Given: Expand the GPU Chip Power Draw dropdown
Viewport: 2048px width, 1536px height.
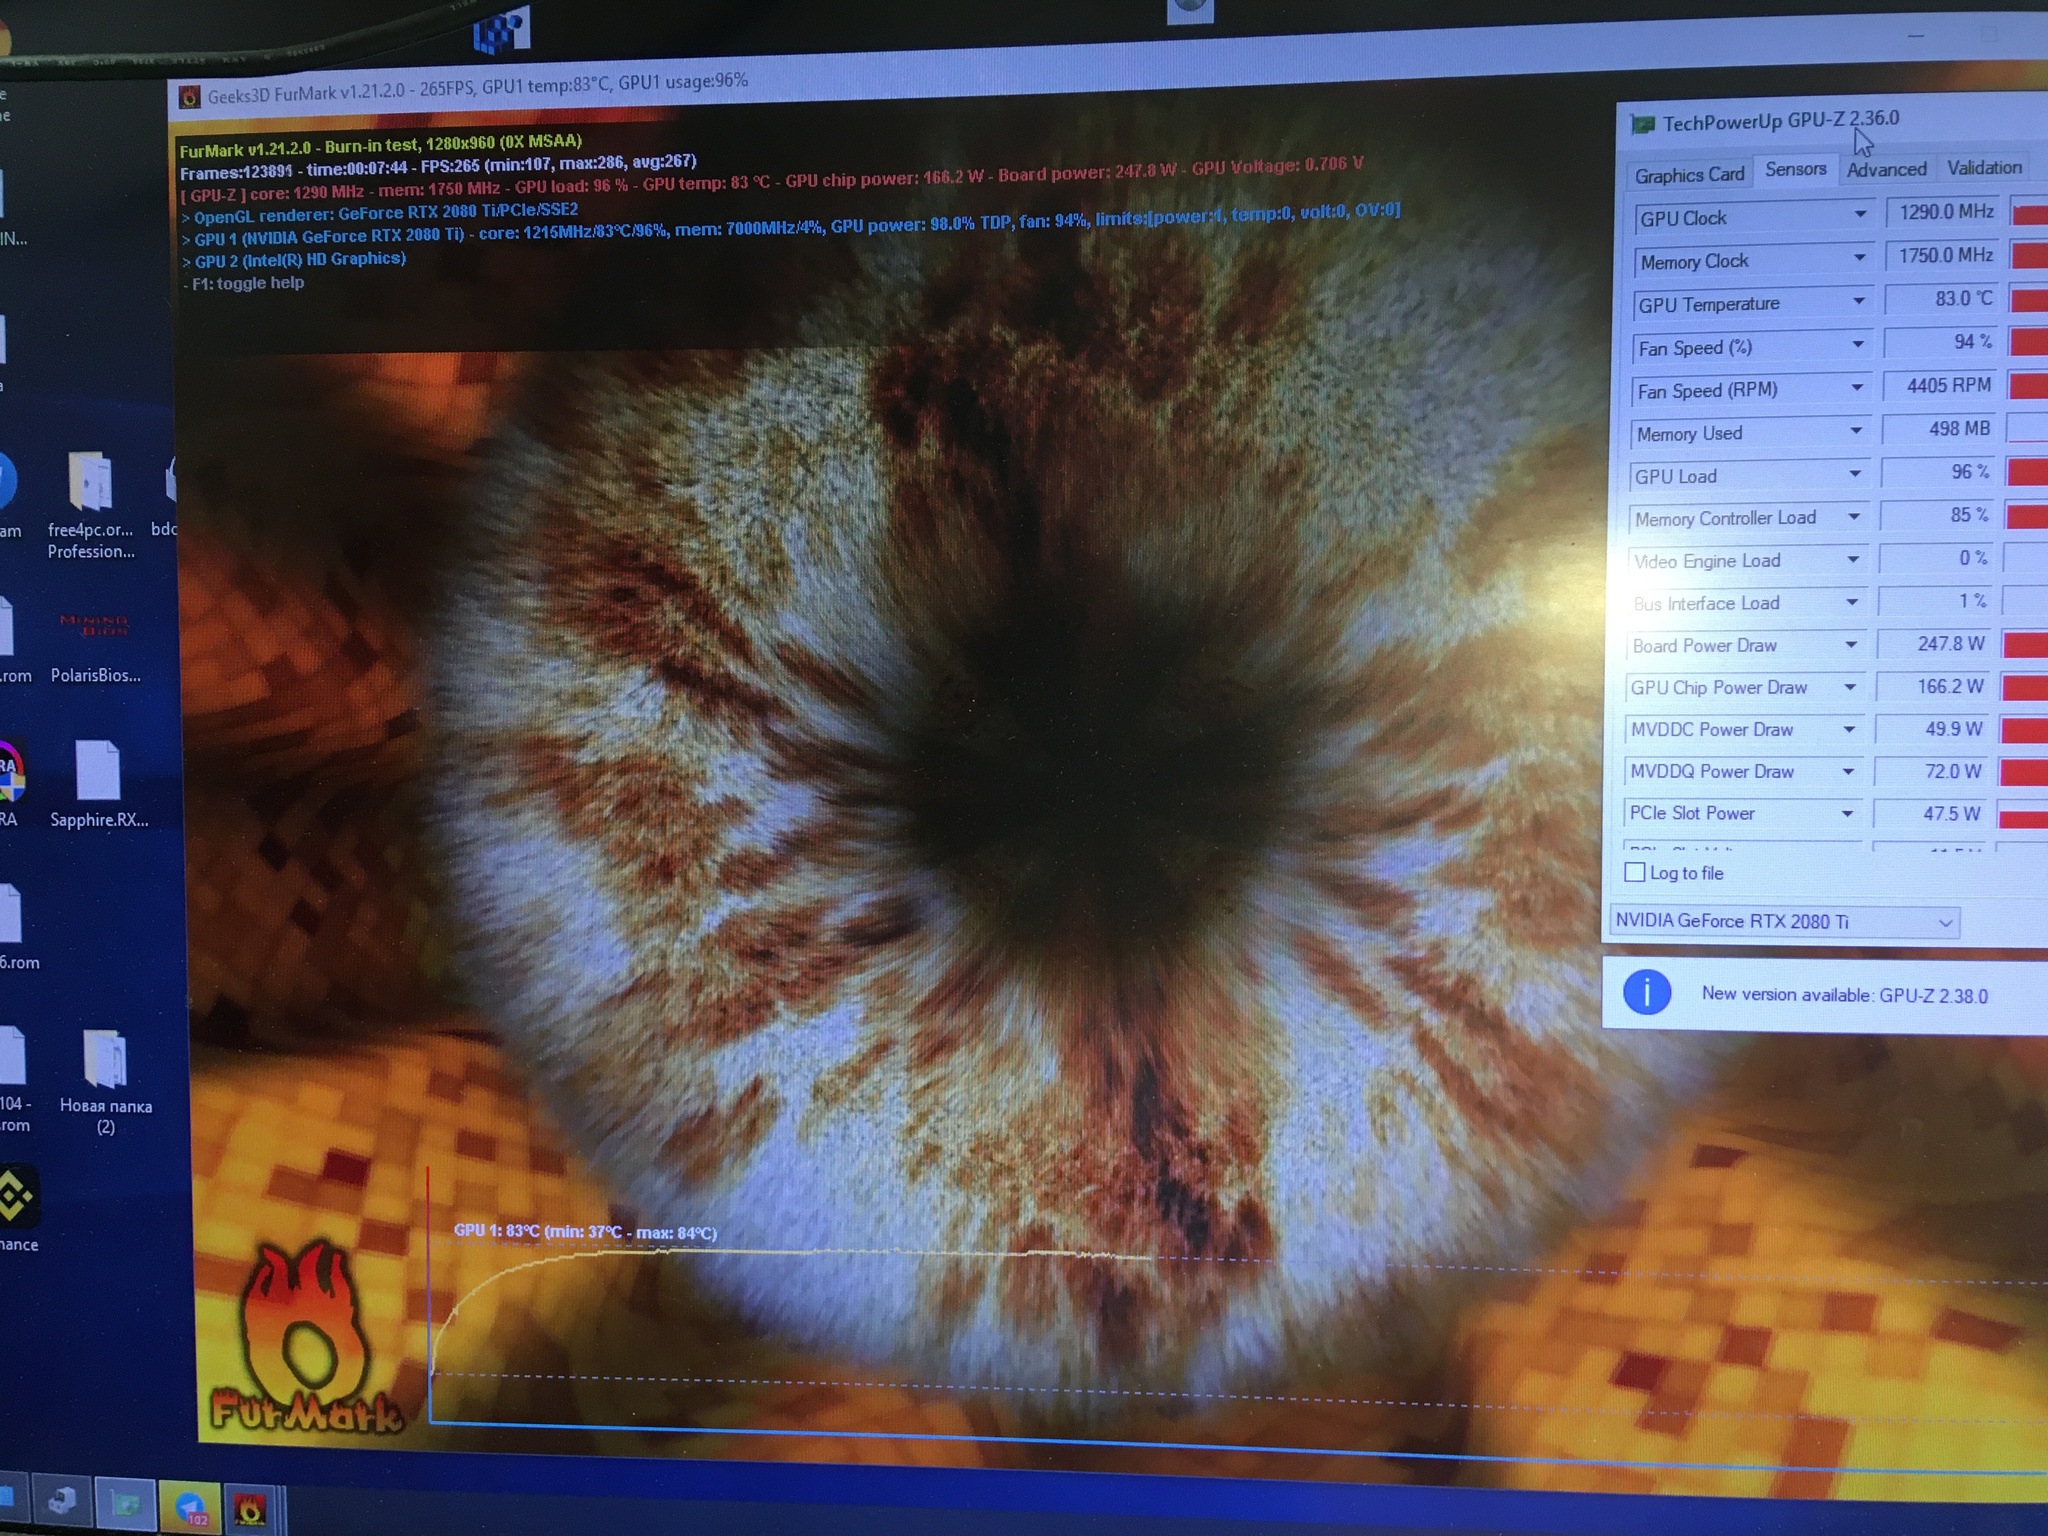Looking at the screenshot, I should tap(1849, 687).
